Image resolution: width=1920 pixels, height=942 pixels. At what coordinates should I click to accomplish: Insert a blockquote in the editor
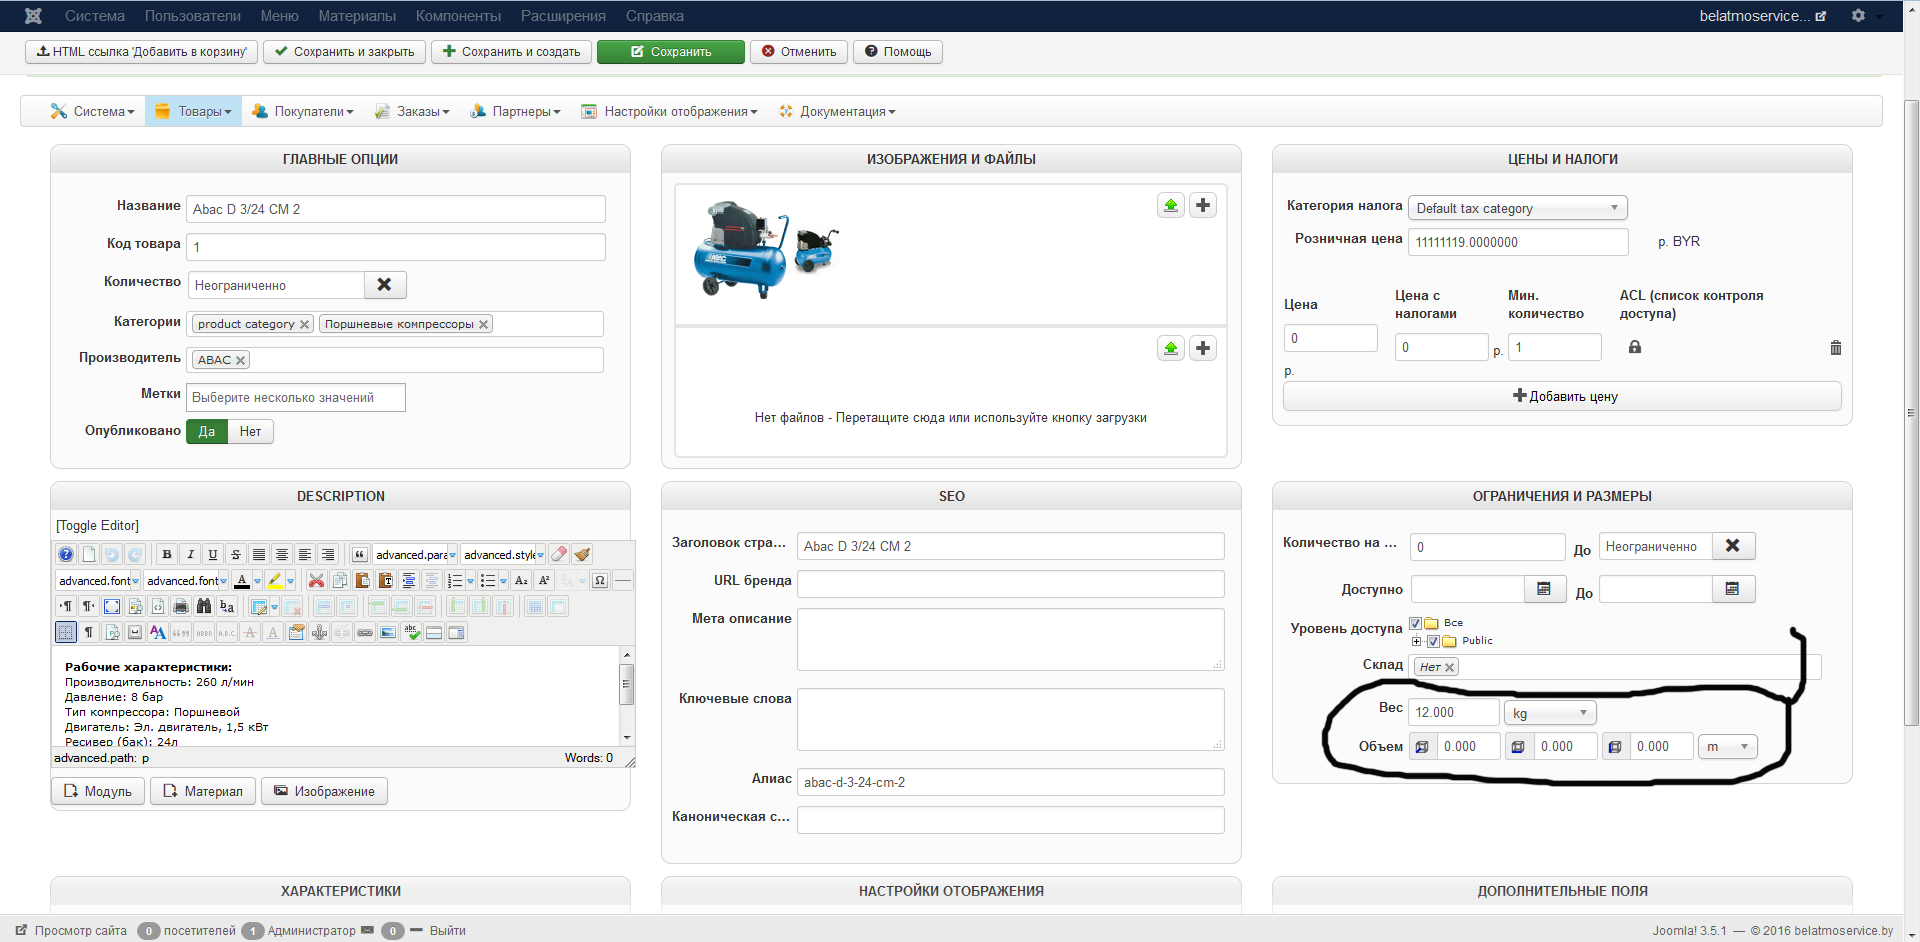[x=360, y=555]
